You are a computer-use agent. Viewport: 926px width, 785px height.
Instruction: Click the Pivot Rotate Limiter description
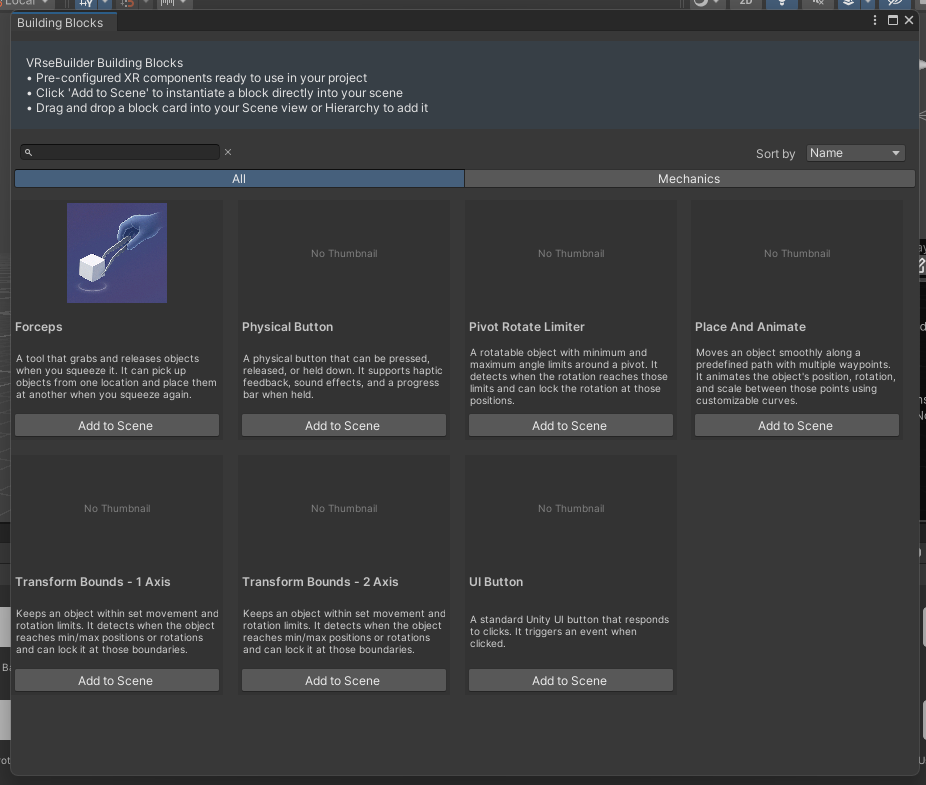point(569,376)
